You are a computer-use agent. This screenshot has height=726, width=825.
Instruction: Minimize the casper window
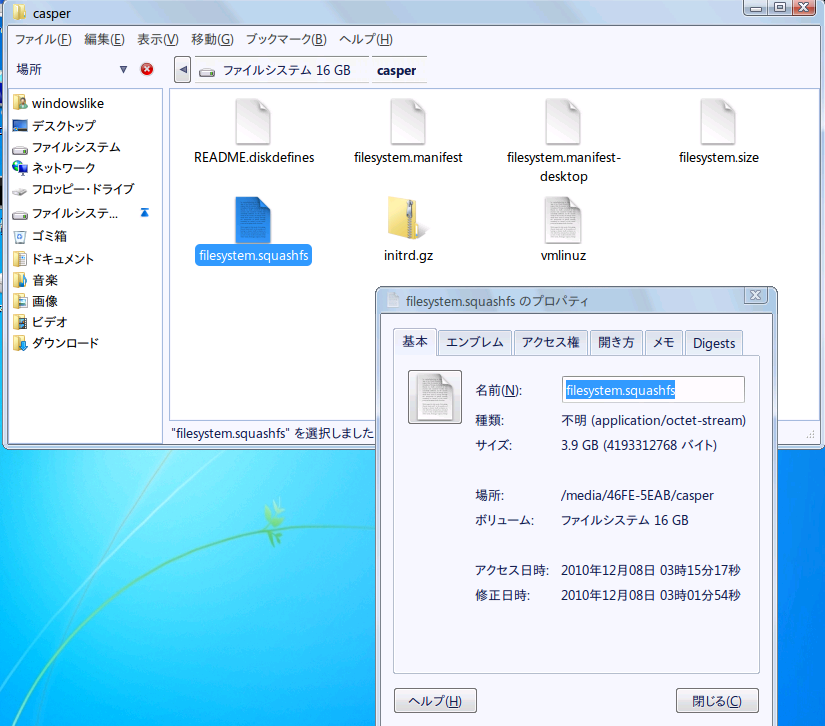[x=757, y=7]
